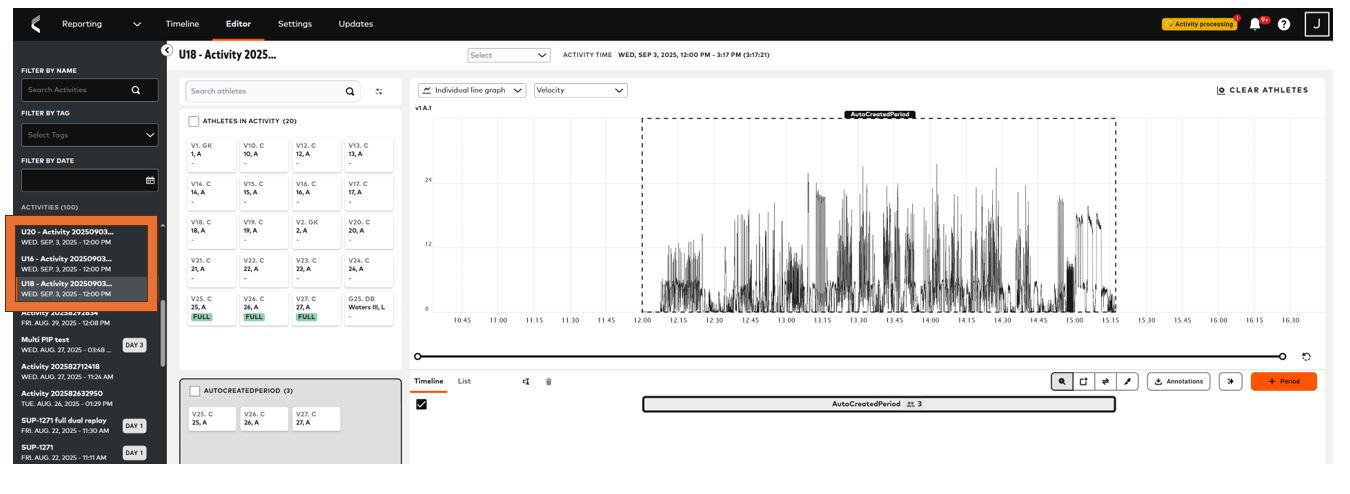This screenshot has width=1350, height=494.
Task: Open the Updates tab
Action: click(x=356, y=24)
